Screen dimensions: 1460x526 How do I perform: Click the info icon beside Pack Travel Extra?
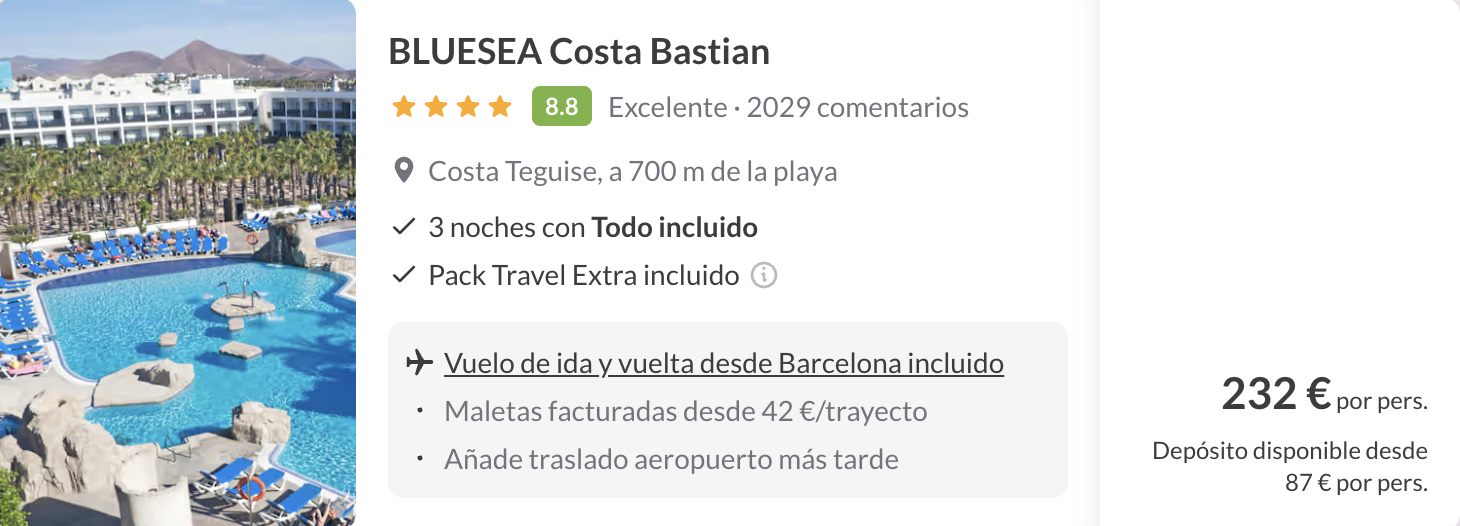[x=764, y=275]
